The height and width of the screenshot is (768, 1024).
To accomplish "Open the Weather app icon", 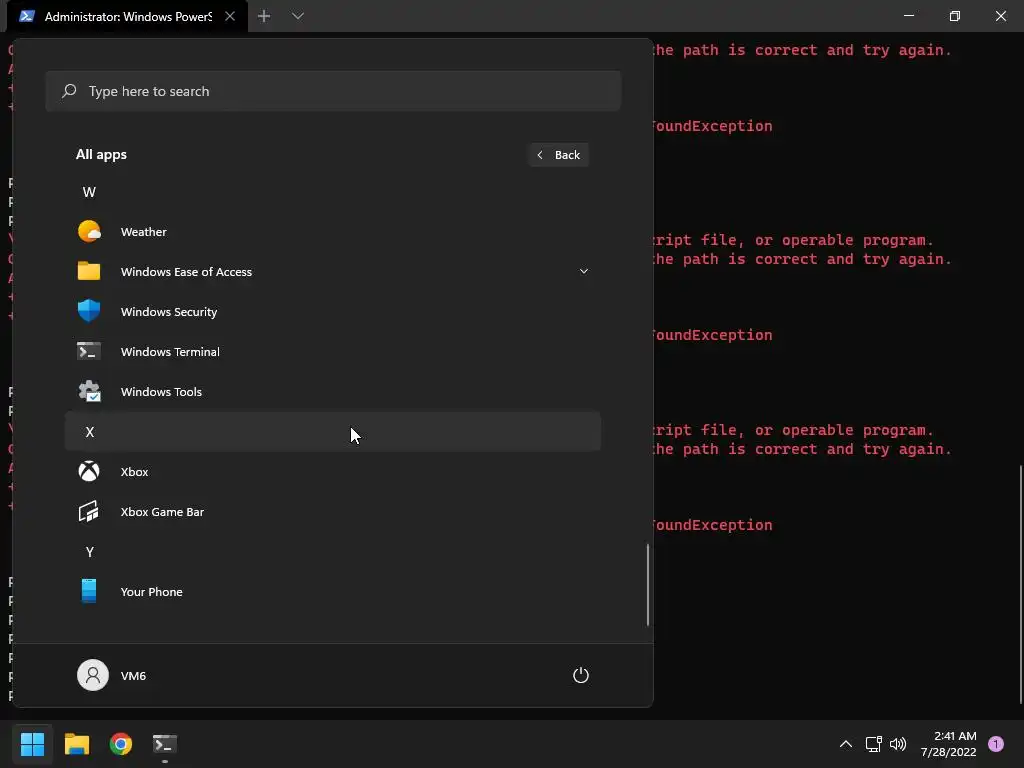I will click(x=89, y=231).
